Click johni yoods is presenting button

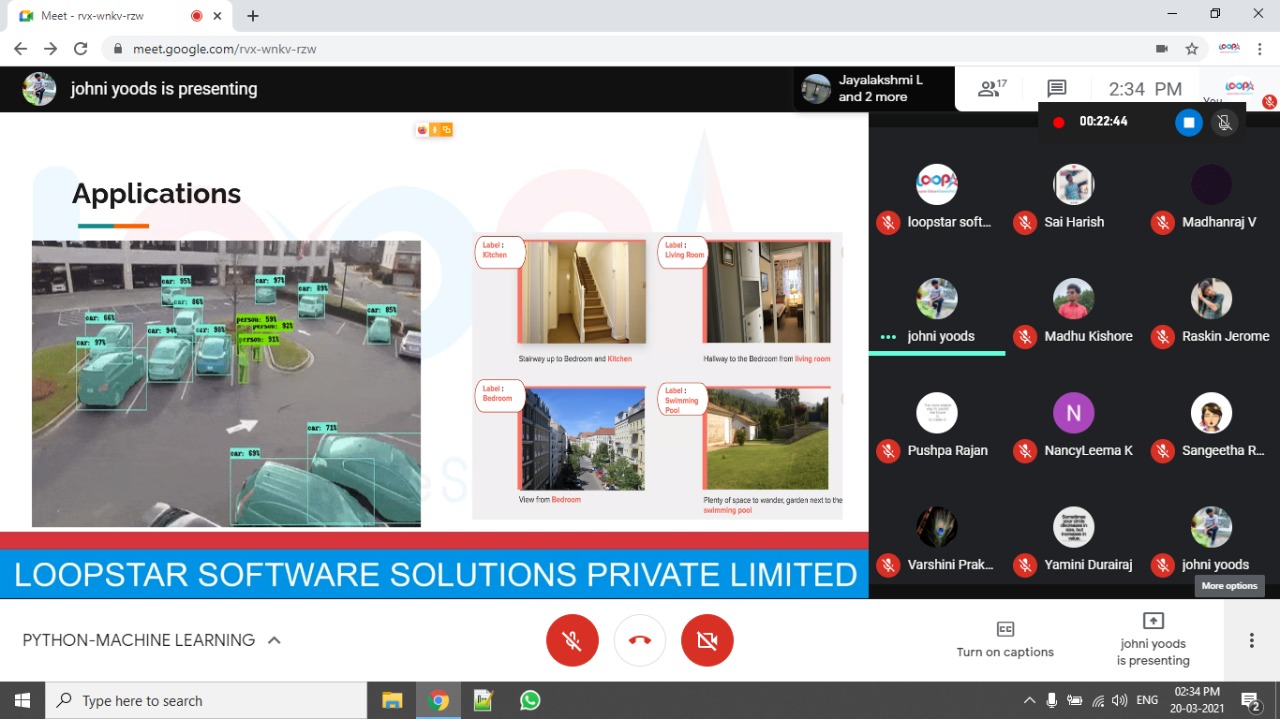tap(1153, 640)
